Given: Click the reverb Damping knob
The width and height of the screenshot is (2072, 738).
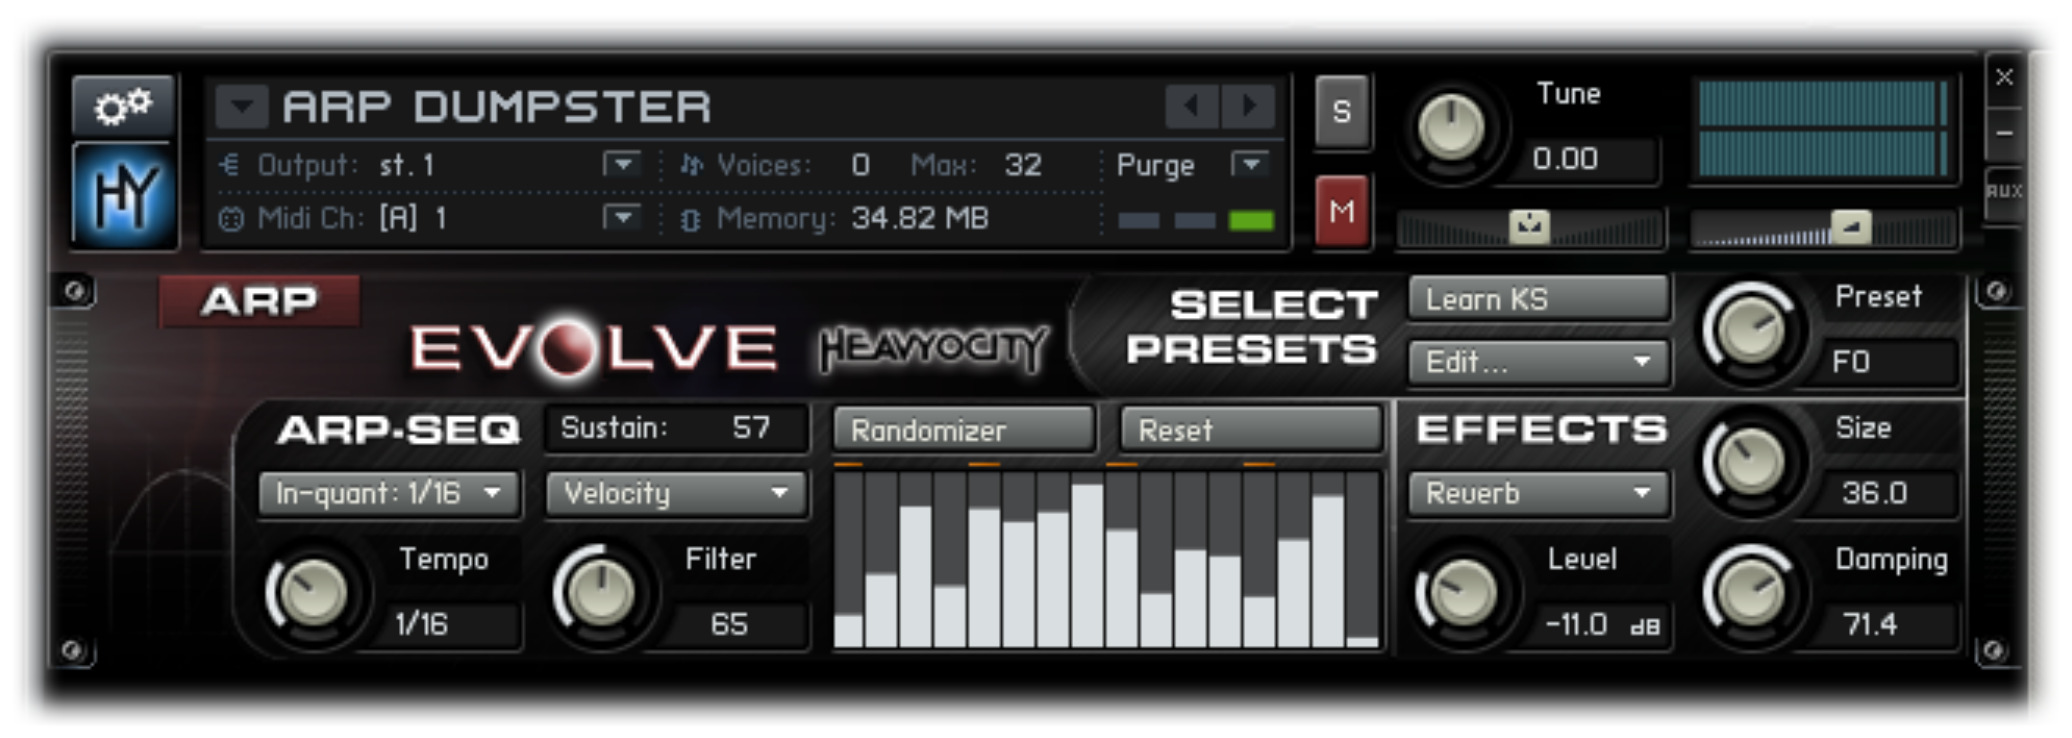Looking at the screenshot, I should (1750, 591).
